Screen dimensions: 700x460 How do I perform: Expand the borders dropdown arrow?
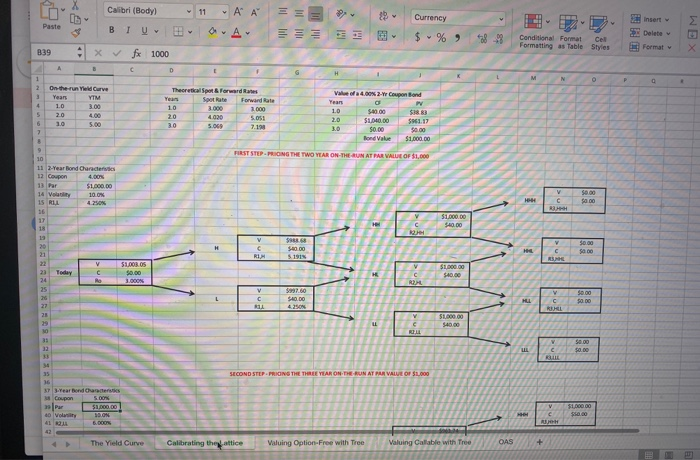pos(190,32)
